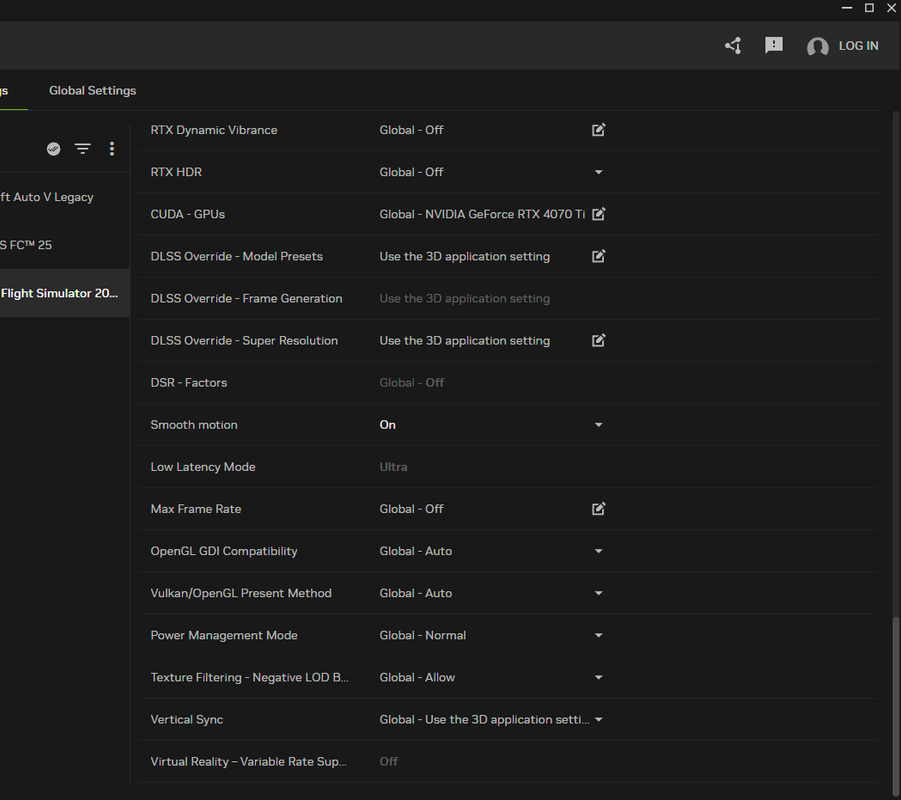Edit CUDA - GPUs setting
901x800 pixels.
598,214
